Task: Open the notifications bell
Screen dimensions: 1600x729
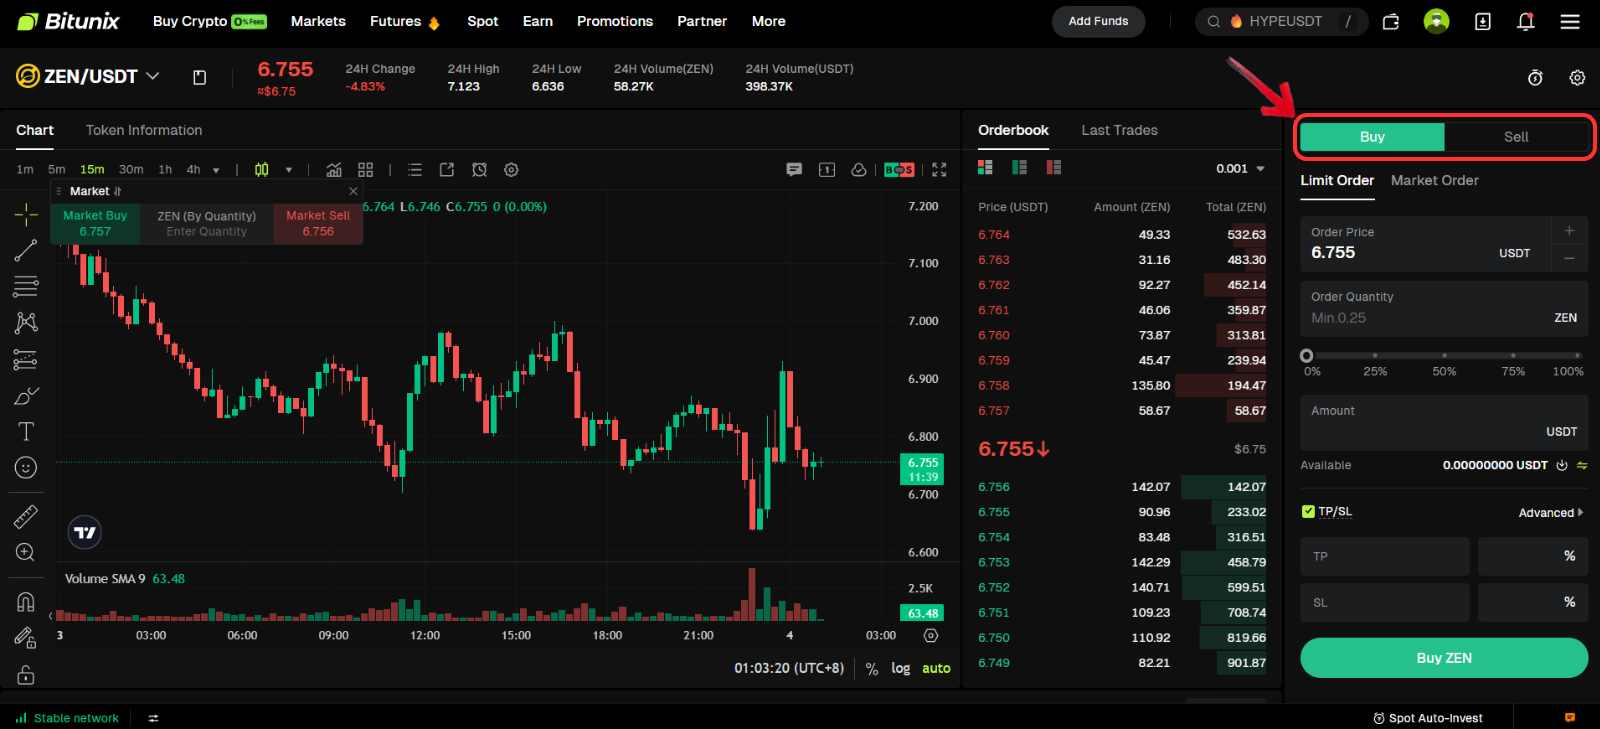Action: pos(1526,21)
